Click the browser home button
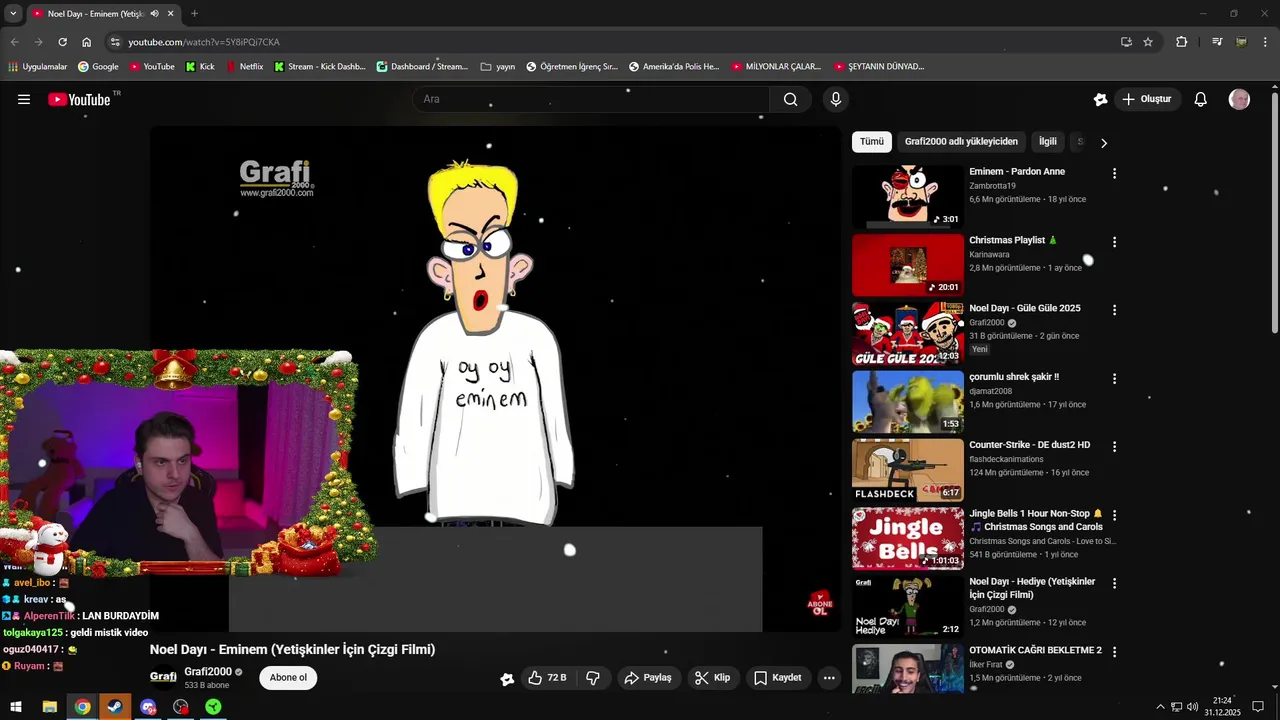This screenshot has height=720, width=1280. (87, 42)
